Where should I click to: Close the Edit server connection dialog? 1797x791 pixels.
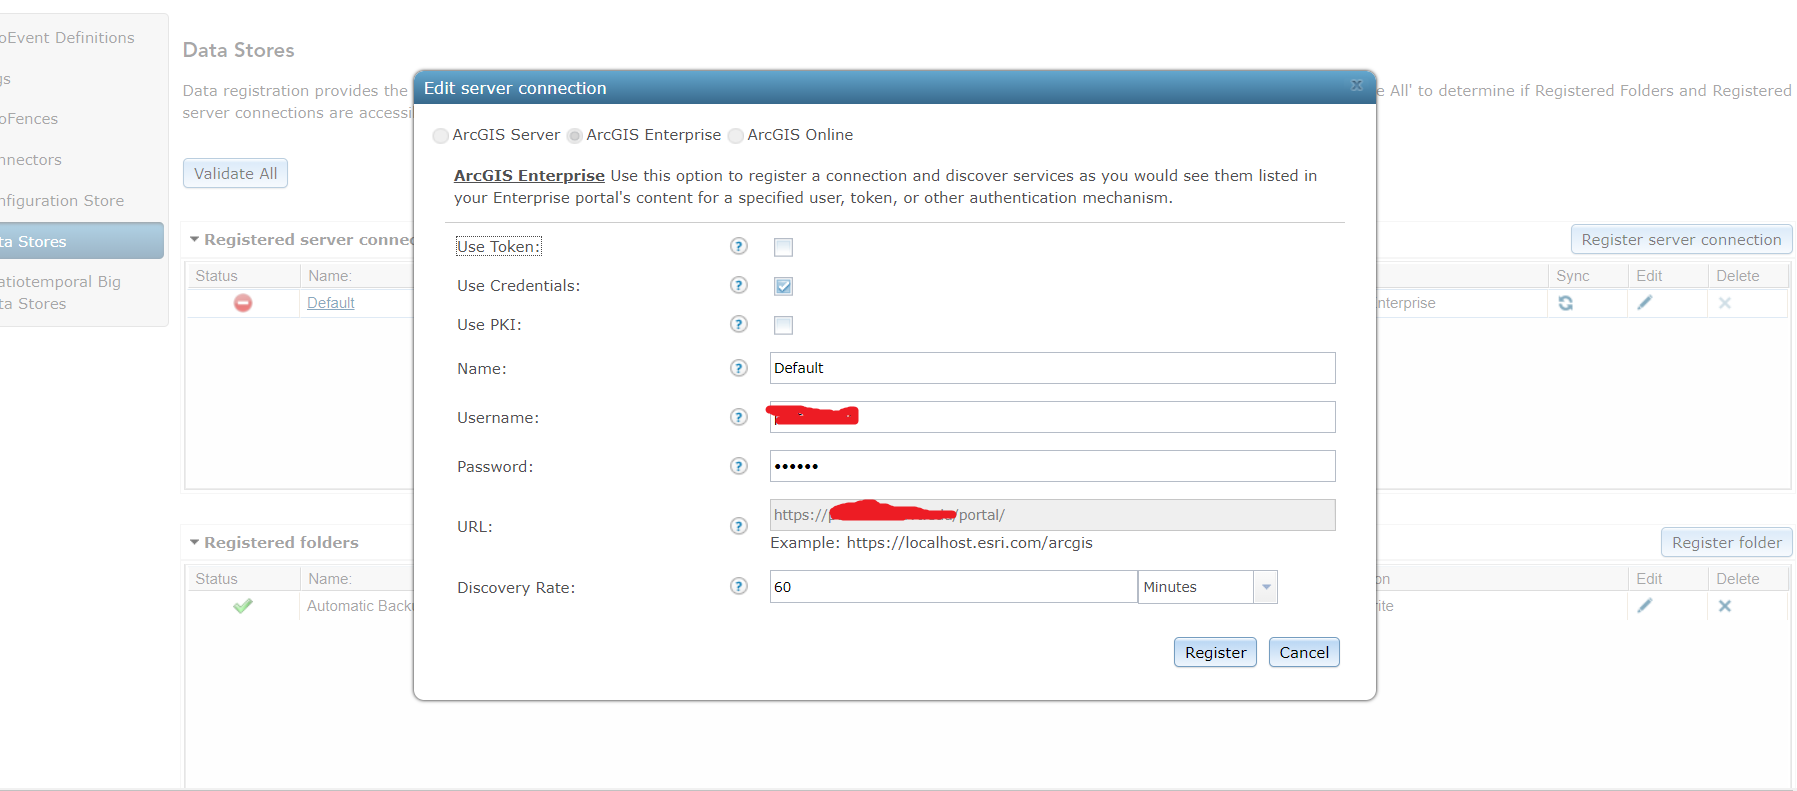(x=1357, y=85)
